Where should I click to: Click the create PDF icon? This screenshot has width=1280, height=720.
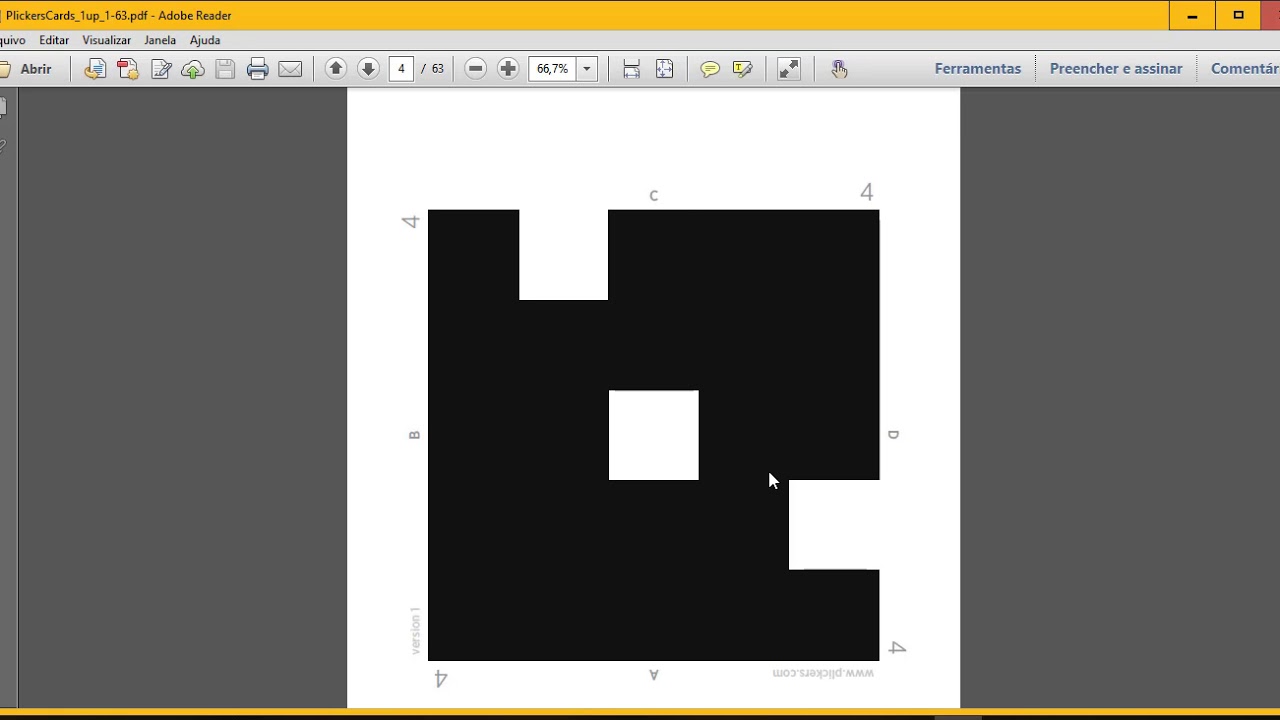coord(128,69)
